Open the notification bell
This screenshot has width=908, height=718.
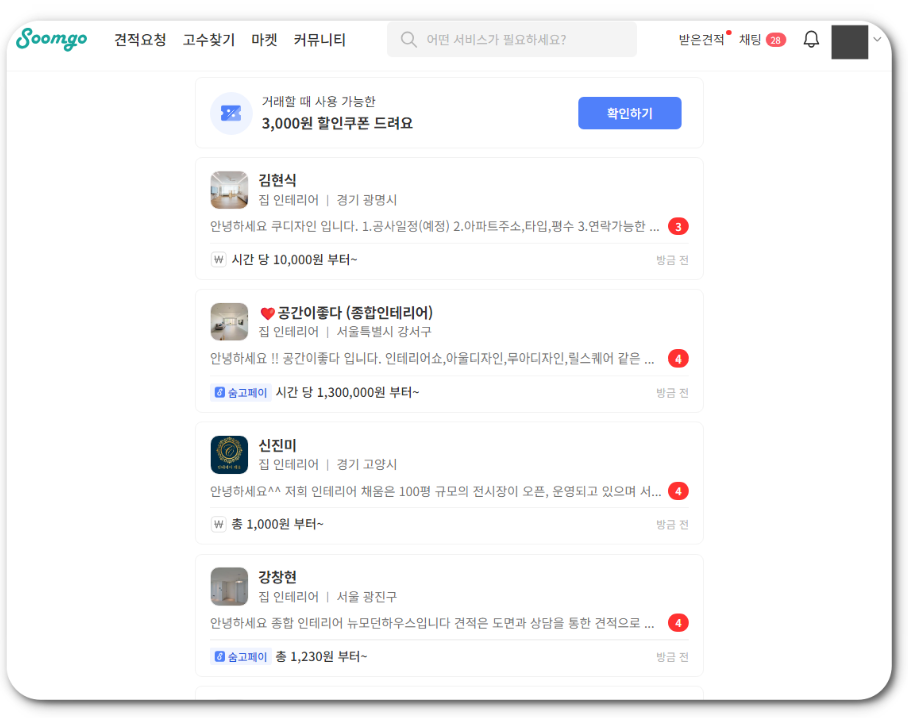811,39
